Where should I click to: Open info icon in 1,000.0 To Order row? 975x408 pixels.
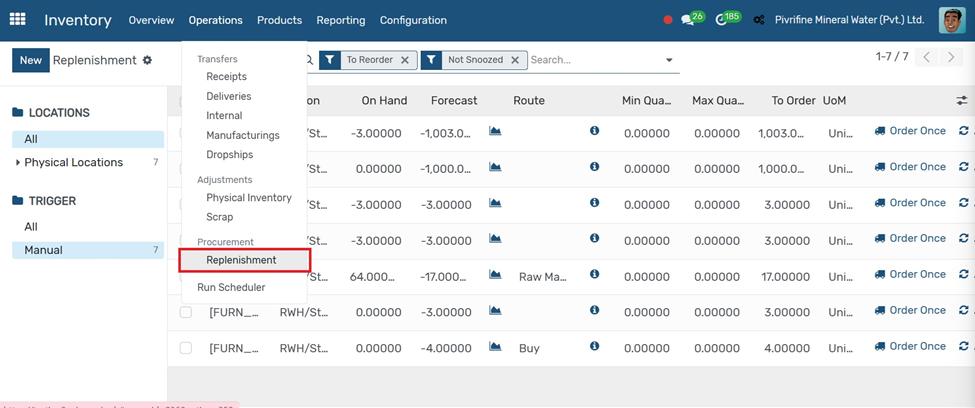coord(594,167)
